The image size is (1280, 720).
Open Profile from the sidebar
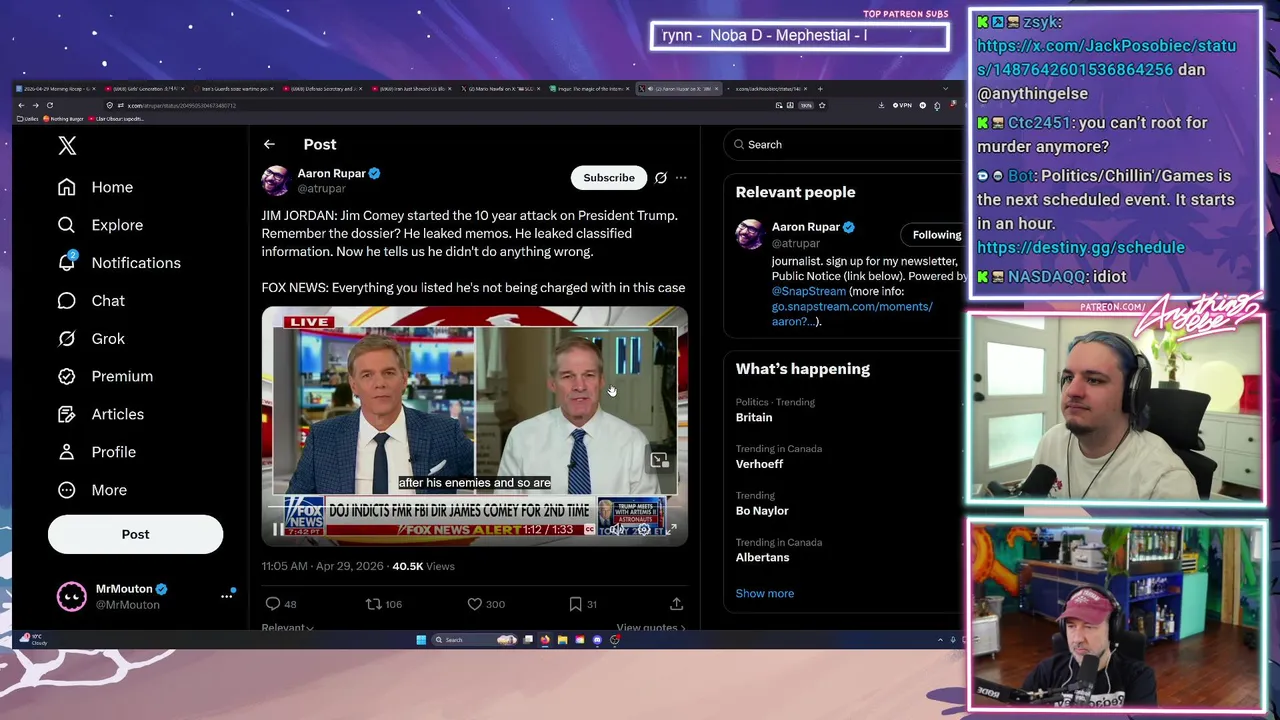(96, 452)
